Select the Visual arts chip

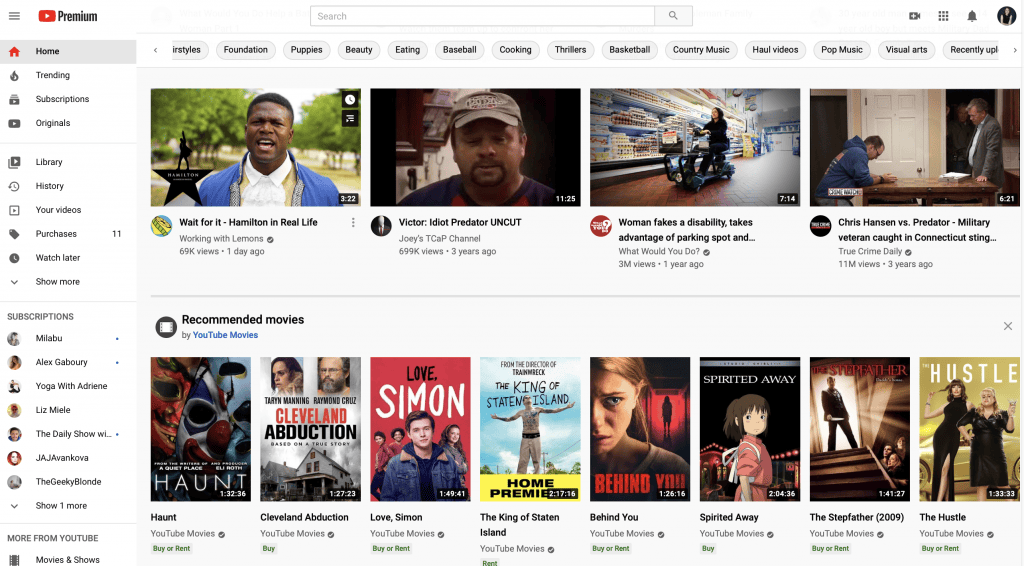906,50
